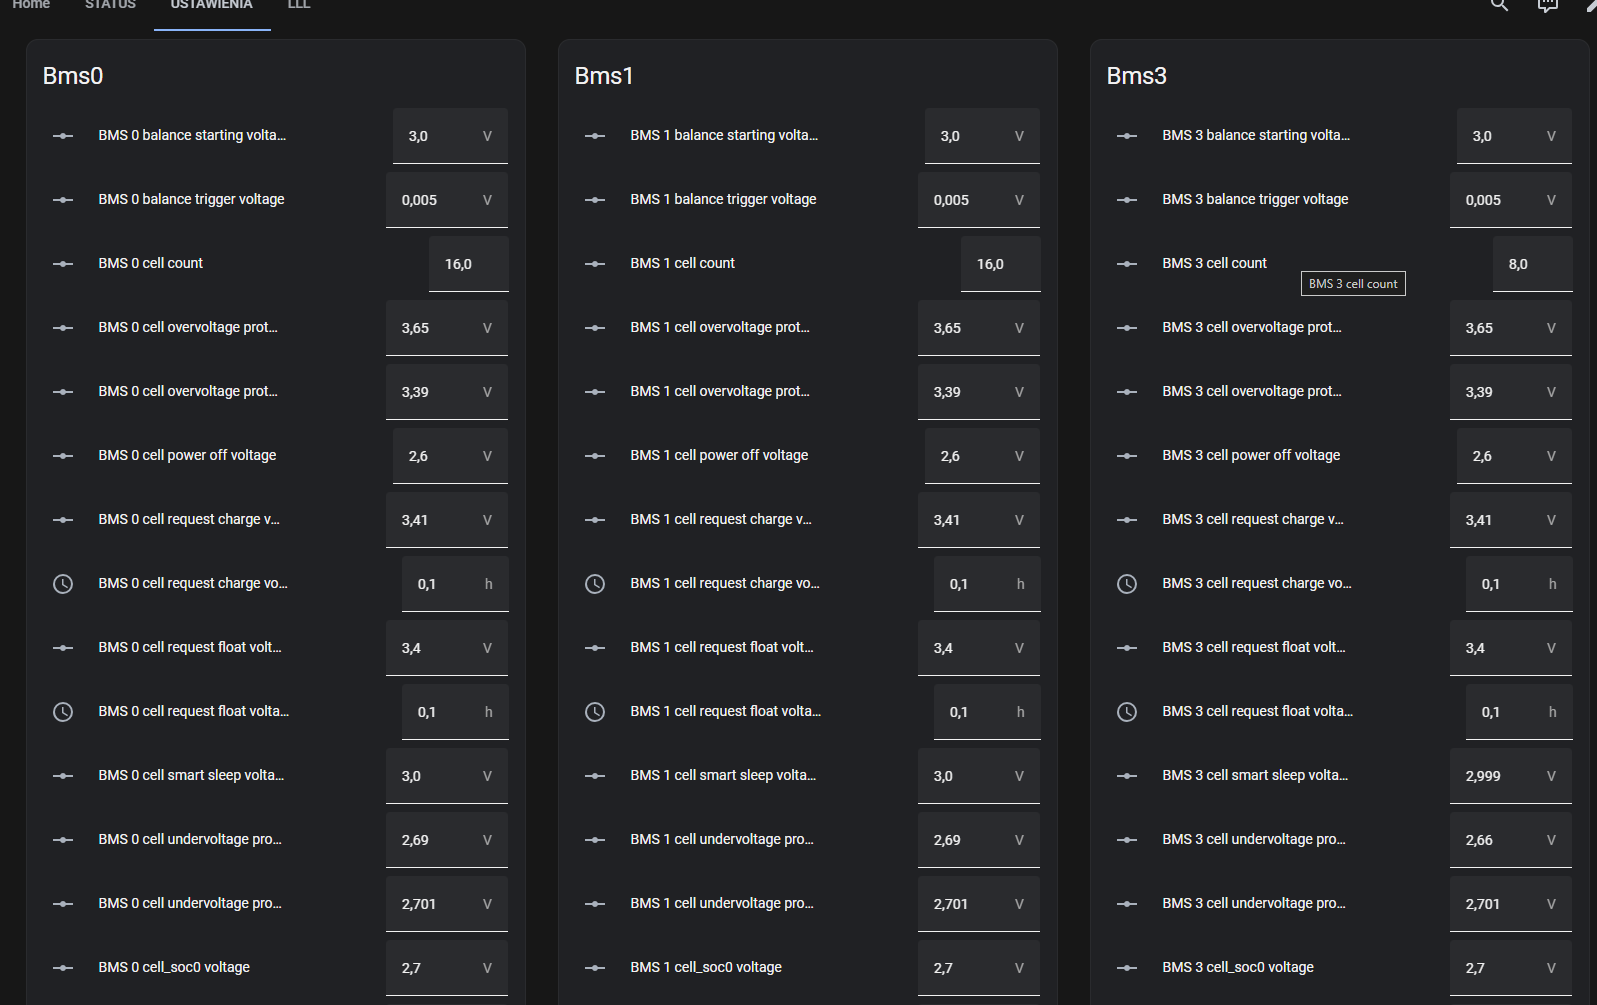Click the slider icon beside BMS 0 balance starting voltage
Screen dimensions: 1597x1005
(x=63, y=136)
